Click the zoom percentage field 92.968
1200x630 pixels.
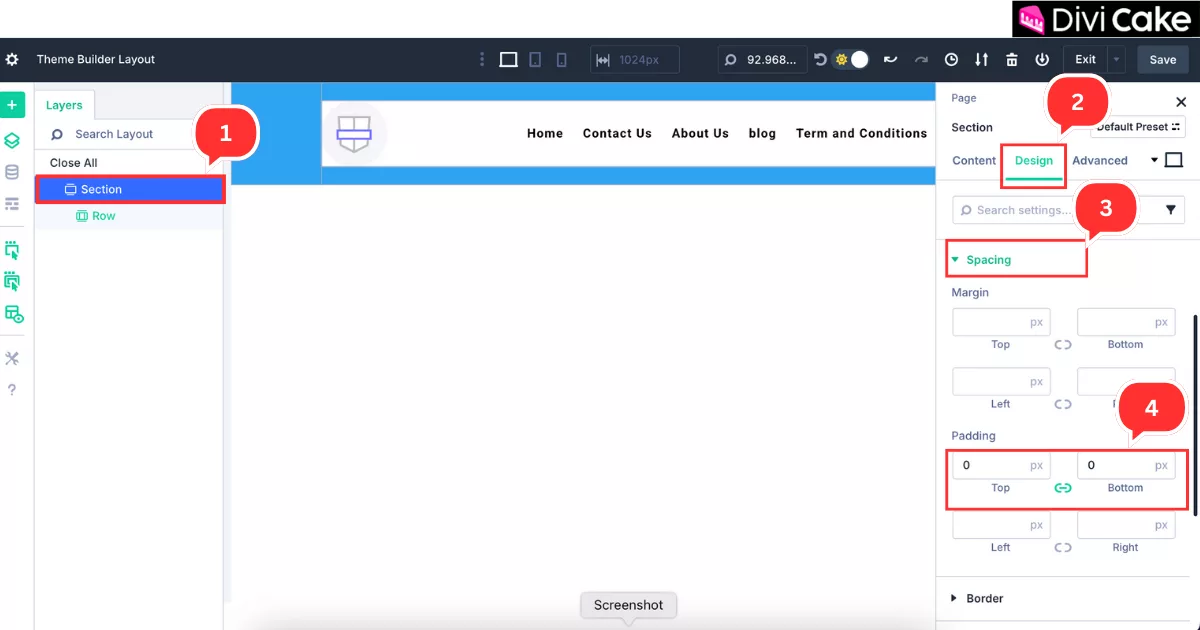[762, 60]
